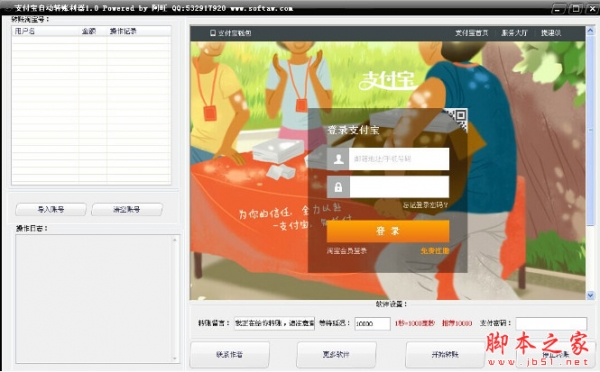600x372 pixels.
Task: Open the 忘记登录密码 forgot password link
Action: 425,205
